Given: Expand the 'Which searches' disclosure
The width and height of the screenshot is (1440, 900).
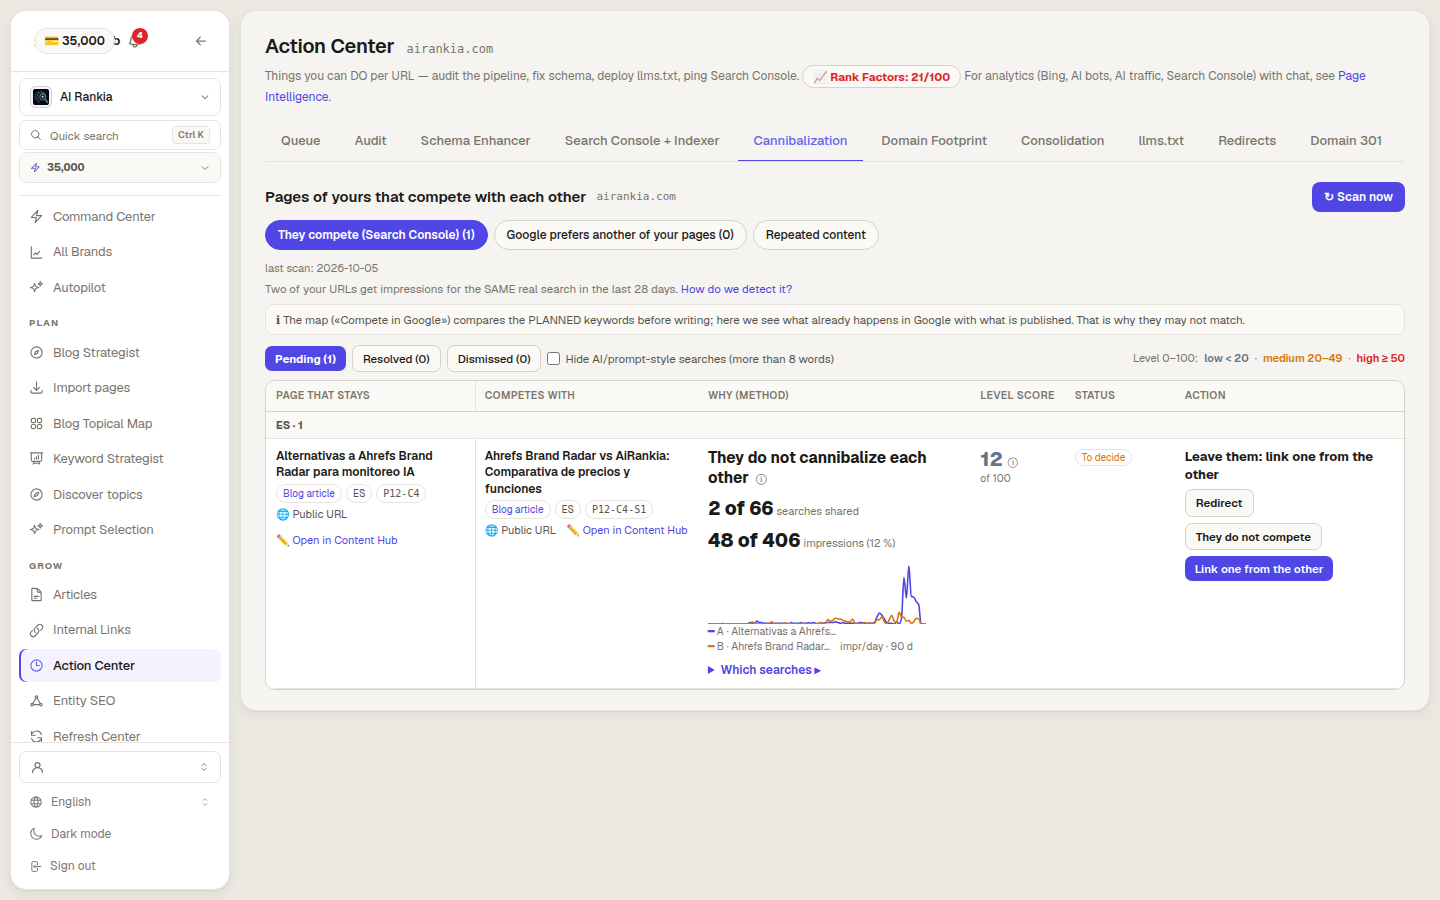Looking at the screenshot, I should pyautogui.click(x=764, y=670).
